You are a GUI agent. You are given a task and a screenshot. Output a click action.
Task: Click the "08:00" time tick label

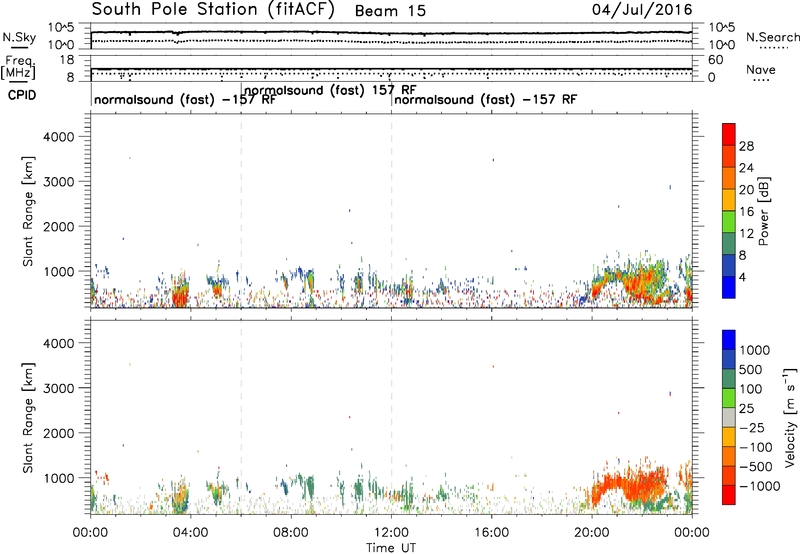point(291,533)
